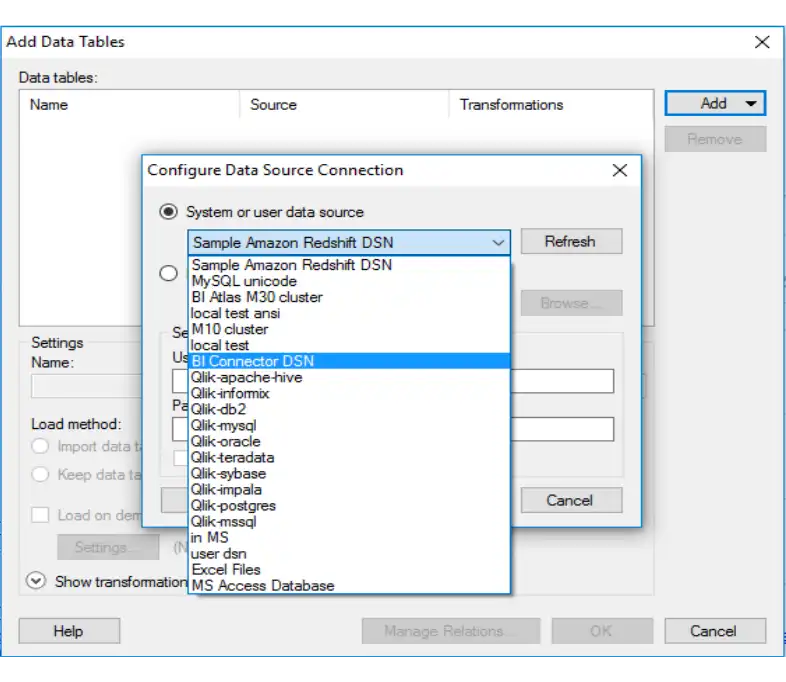Expand the Show transformations section
The height and width of the screenshot is (682, 786).
pyautogui.click(x=37, y=581)
